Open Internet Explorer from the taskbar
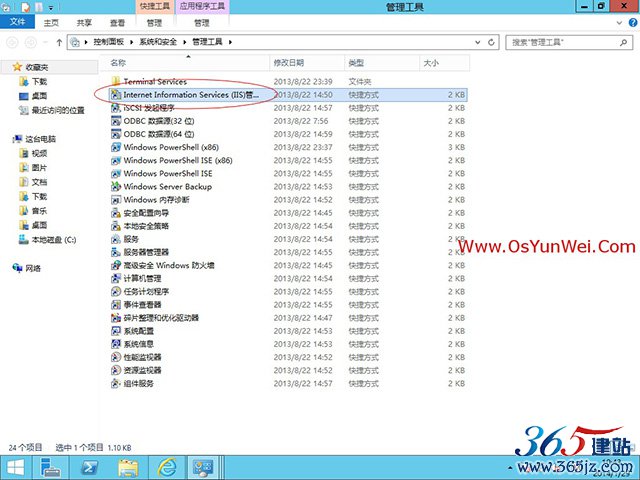640x480 pixels. coord(167,468)
